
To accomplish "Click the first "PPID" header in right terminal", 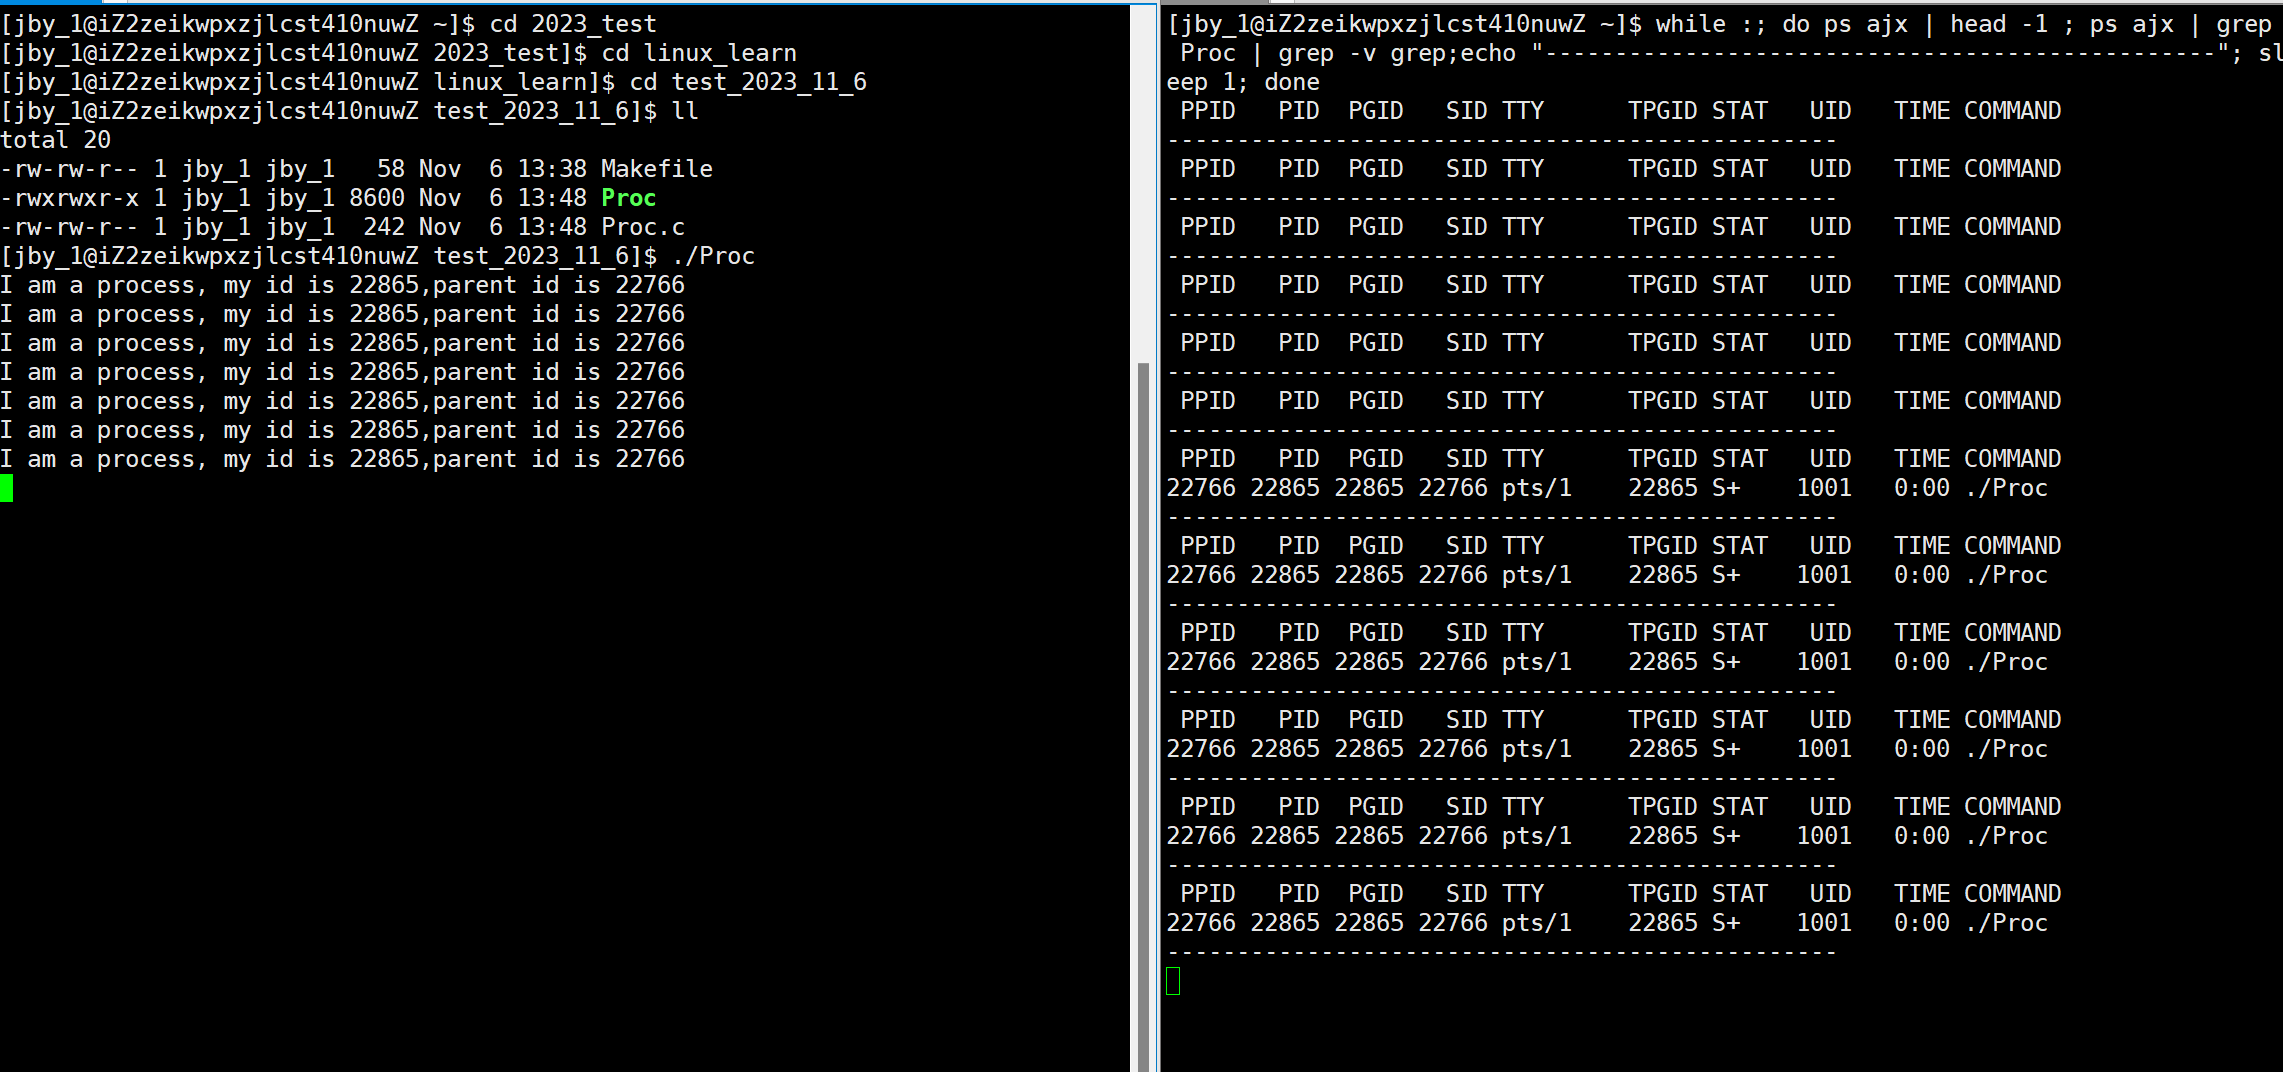I will coord(1208,111).
